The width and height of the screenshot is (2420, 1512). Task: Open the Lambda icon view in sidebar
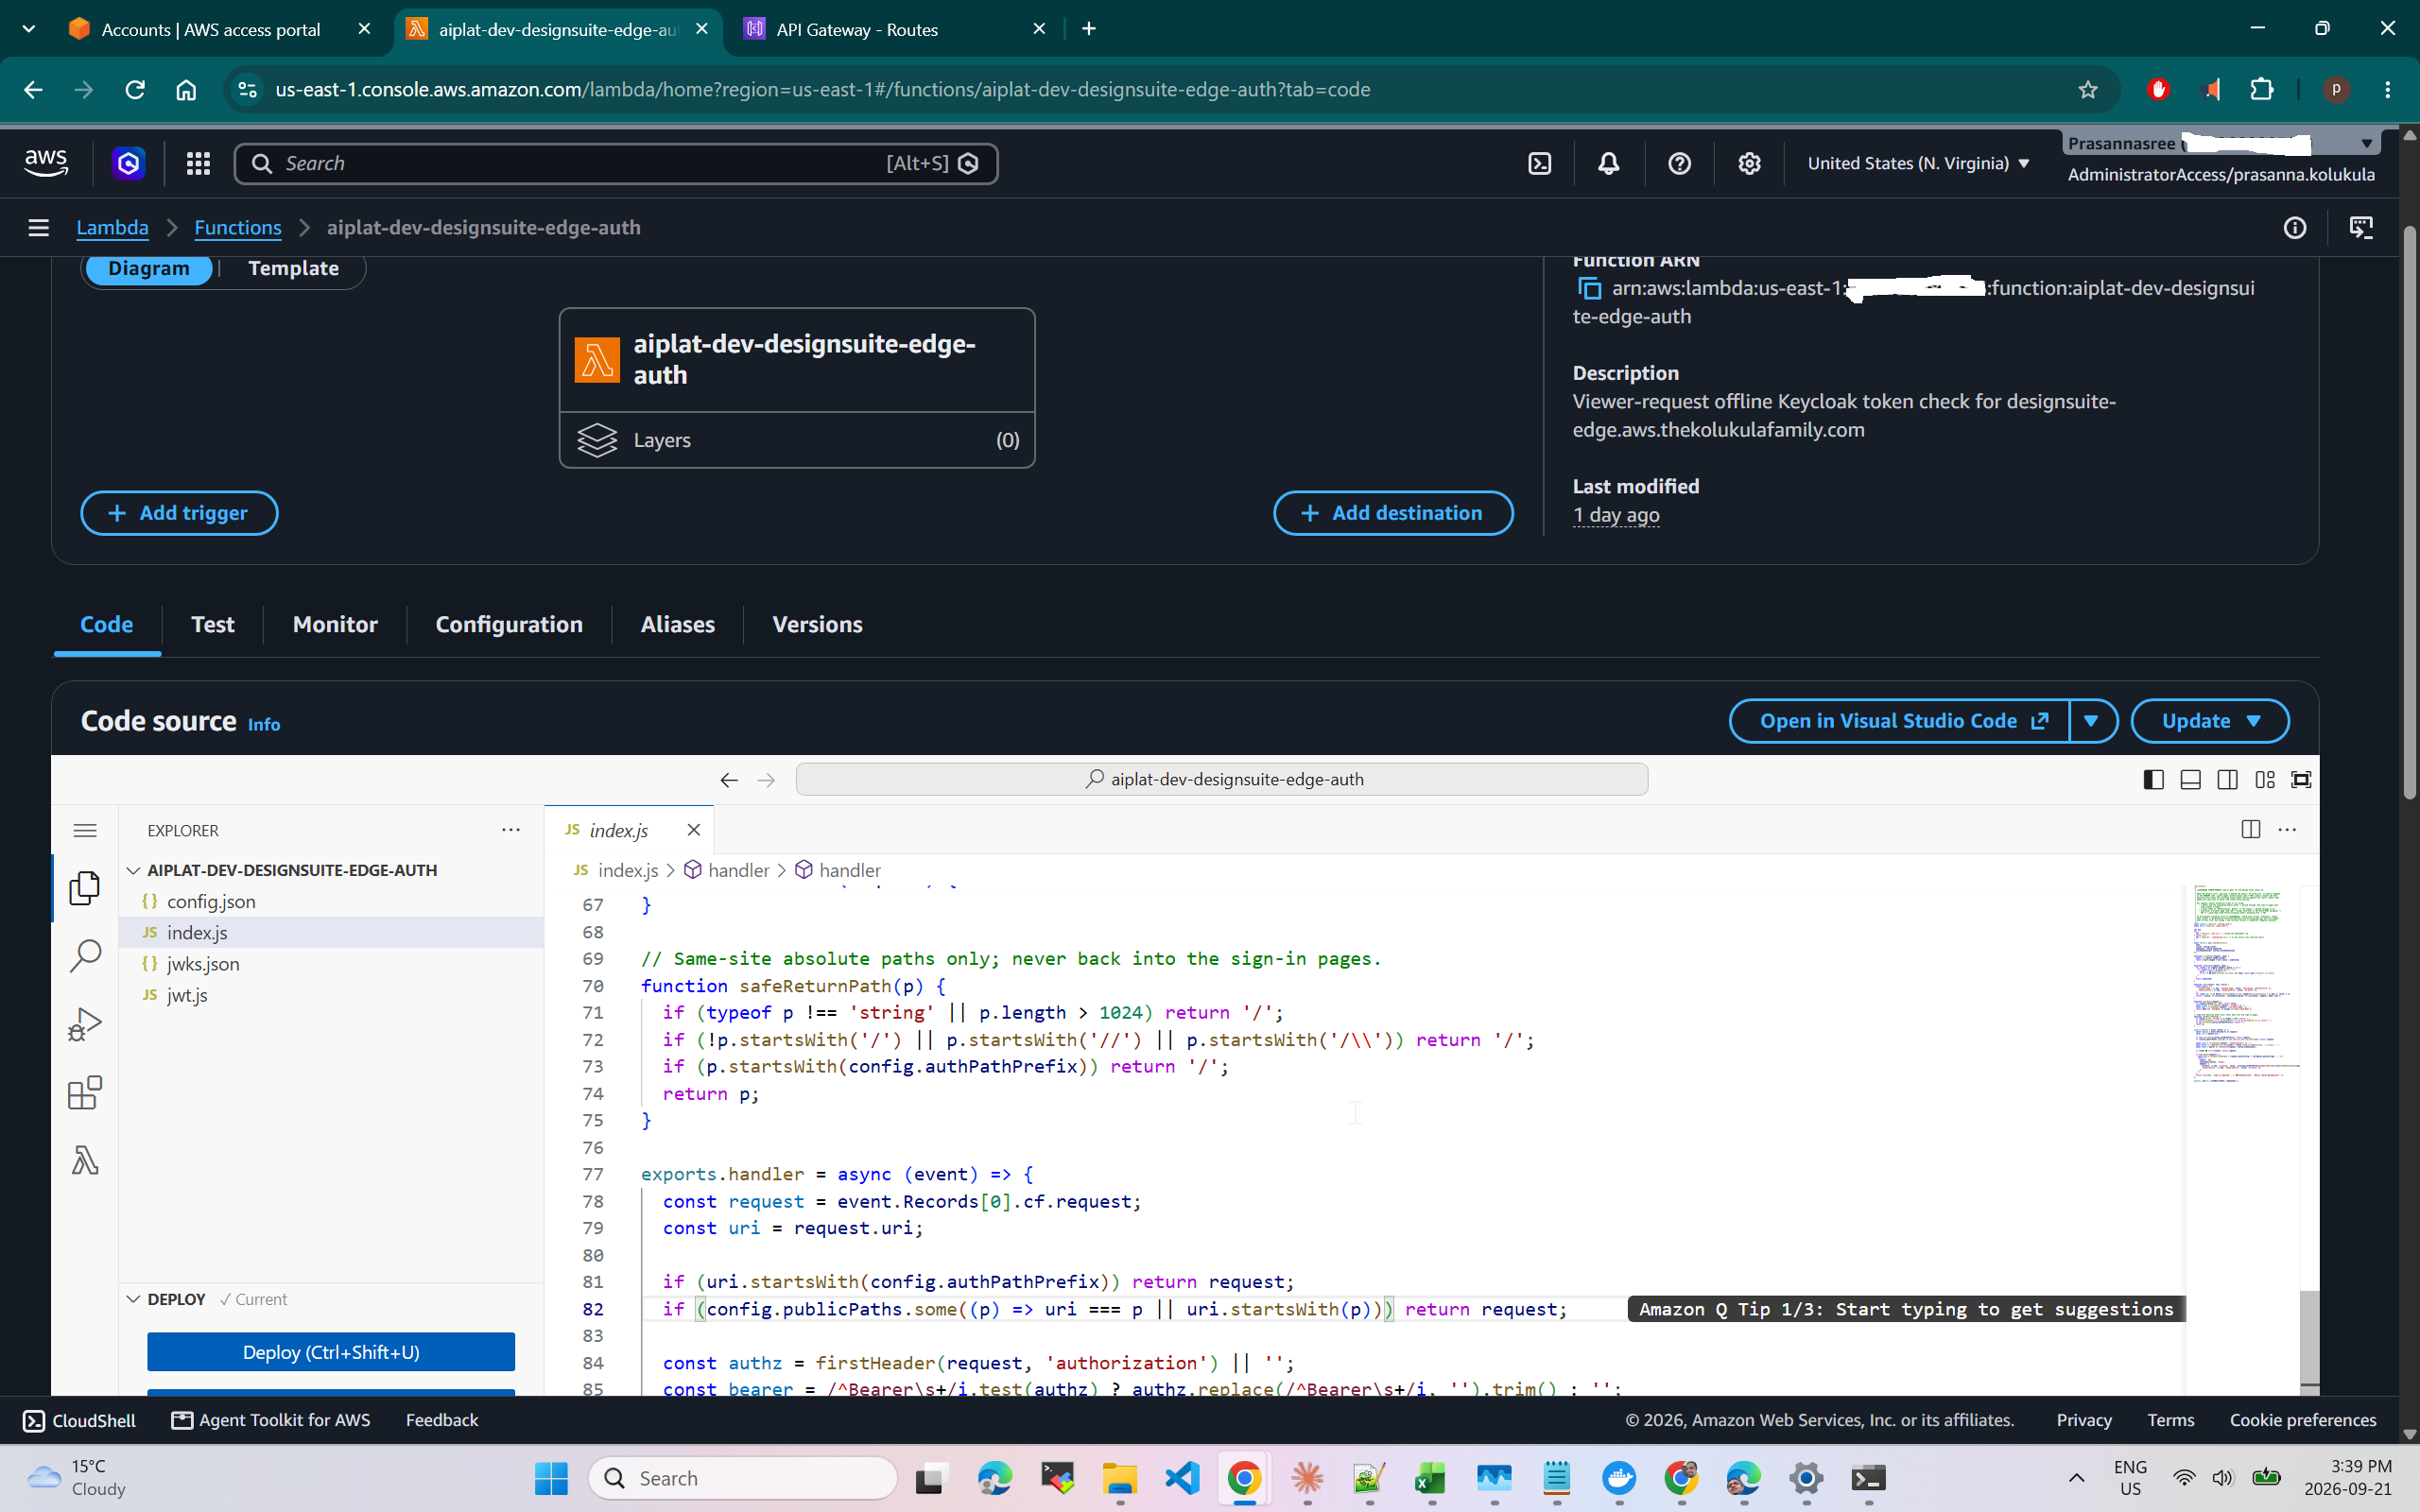click(x=85, y=1160)
